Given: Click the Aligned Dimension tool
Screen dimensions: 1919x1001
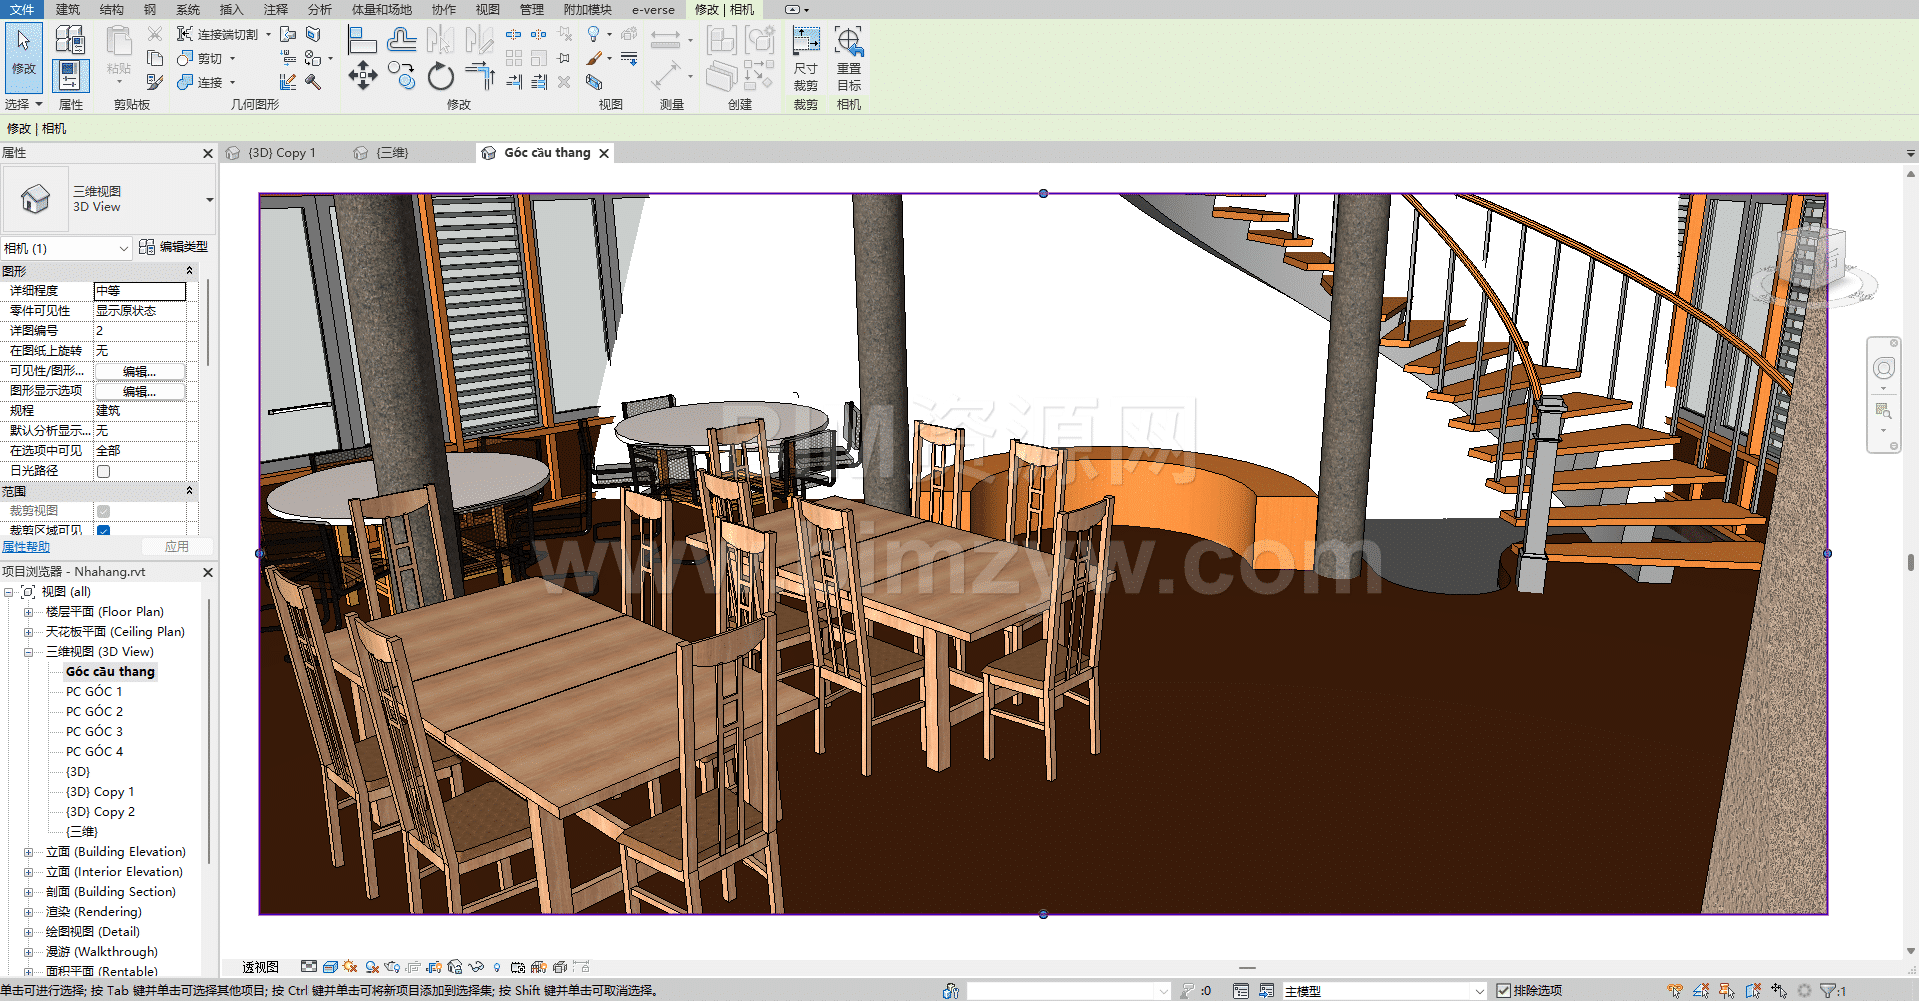Looking at the screenshot, I should pyautogui.click(x=665, y=75).
